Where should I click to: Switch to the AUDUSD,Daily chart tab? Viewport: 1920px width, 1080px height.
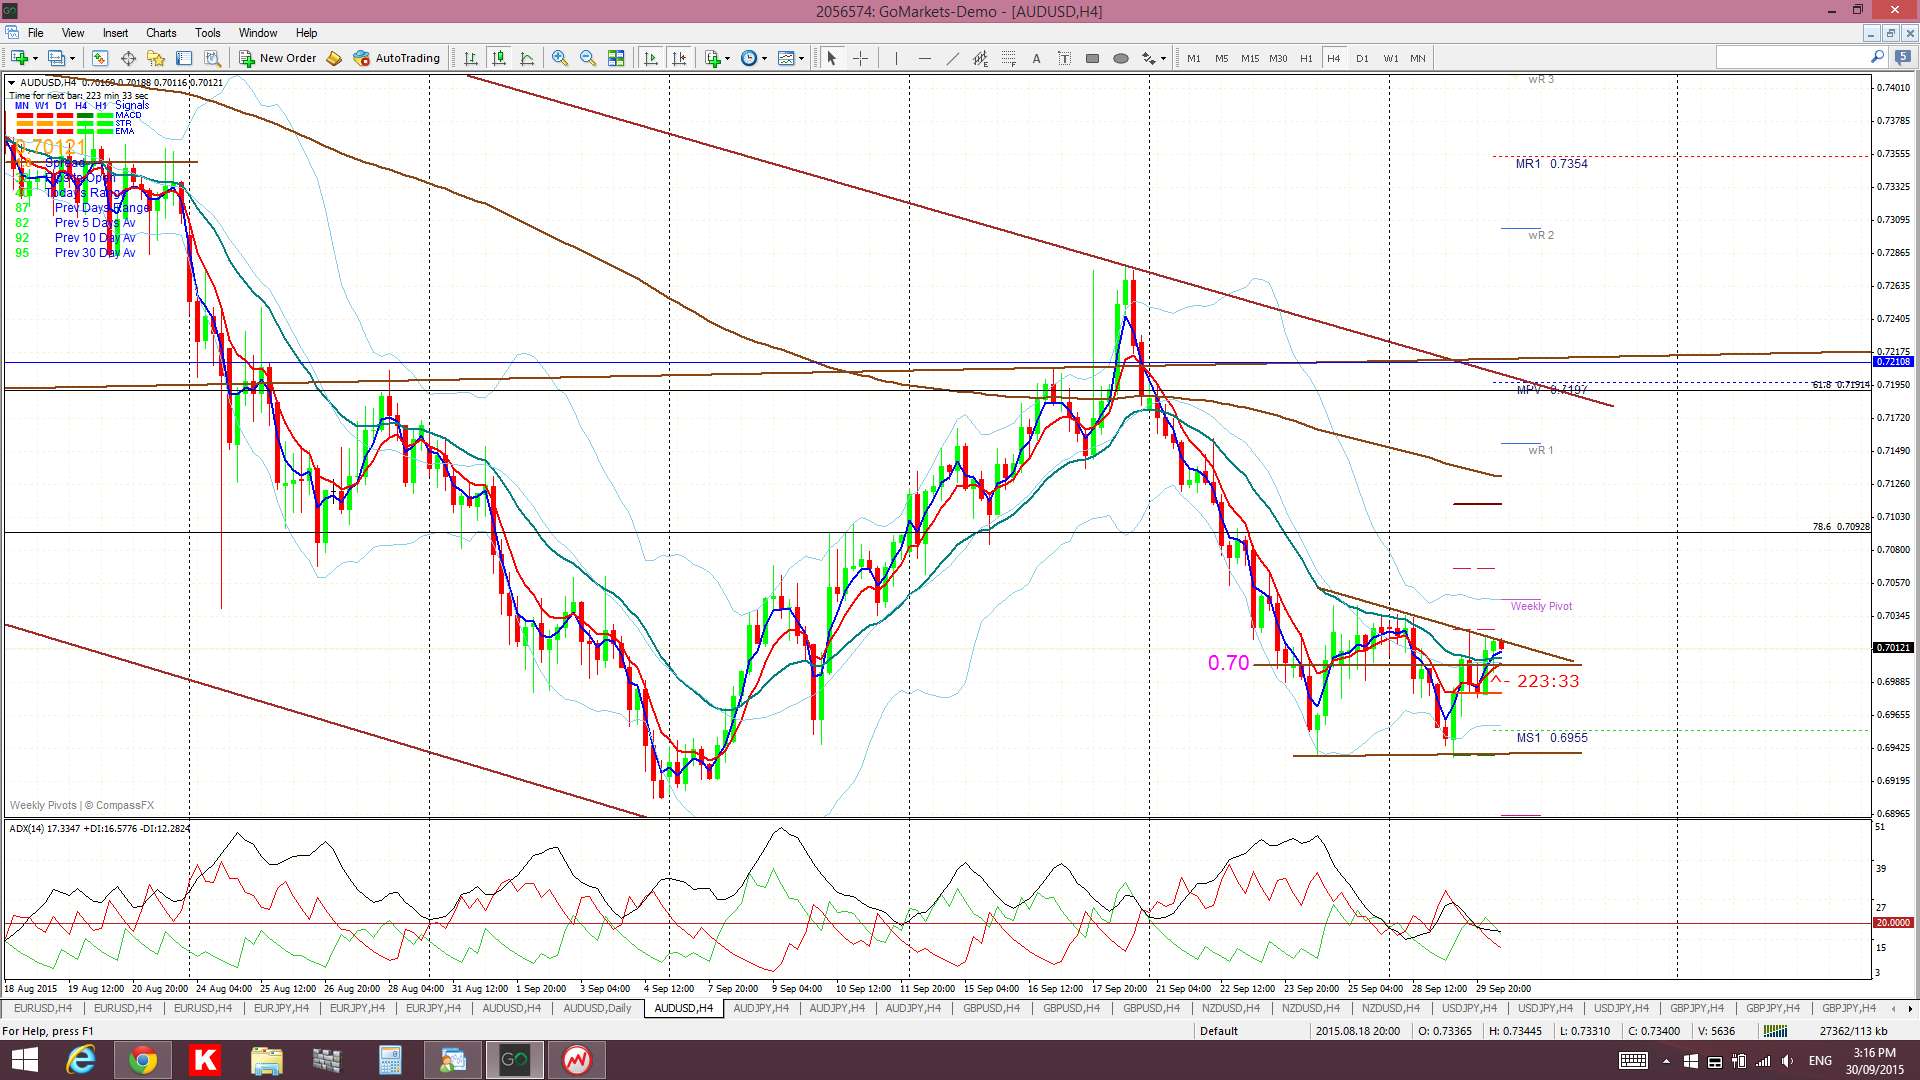[597, 1008]
